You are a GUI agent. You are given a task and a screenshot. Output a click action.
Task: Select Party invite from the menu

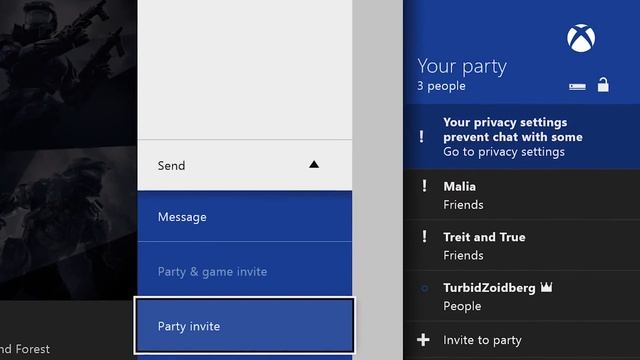[244, 325]
